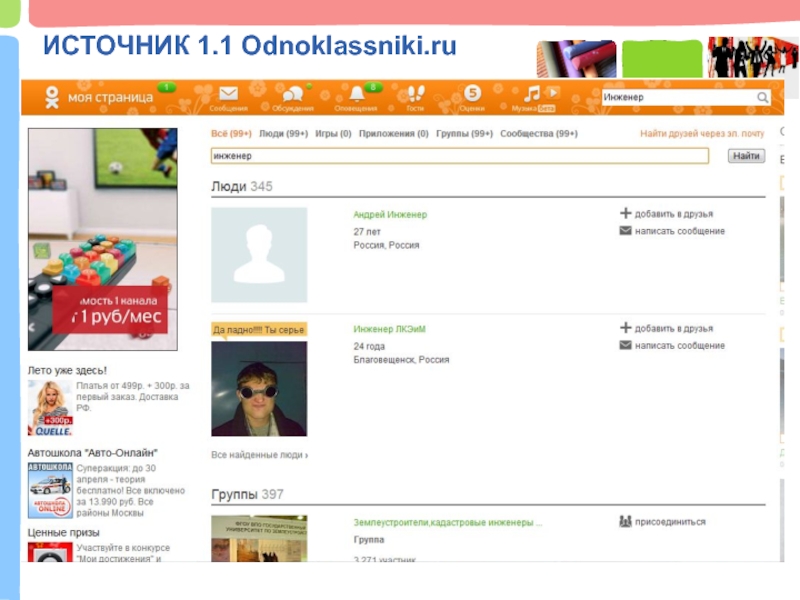Click envelope icon to message Инженер ЛКЭиМ

coord(626,345)
